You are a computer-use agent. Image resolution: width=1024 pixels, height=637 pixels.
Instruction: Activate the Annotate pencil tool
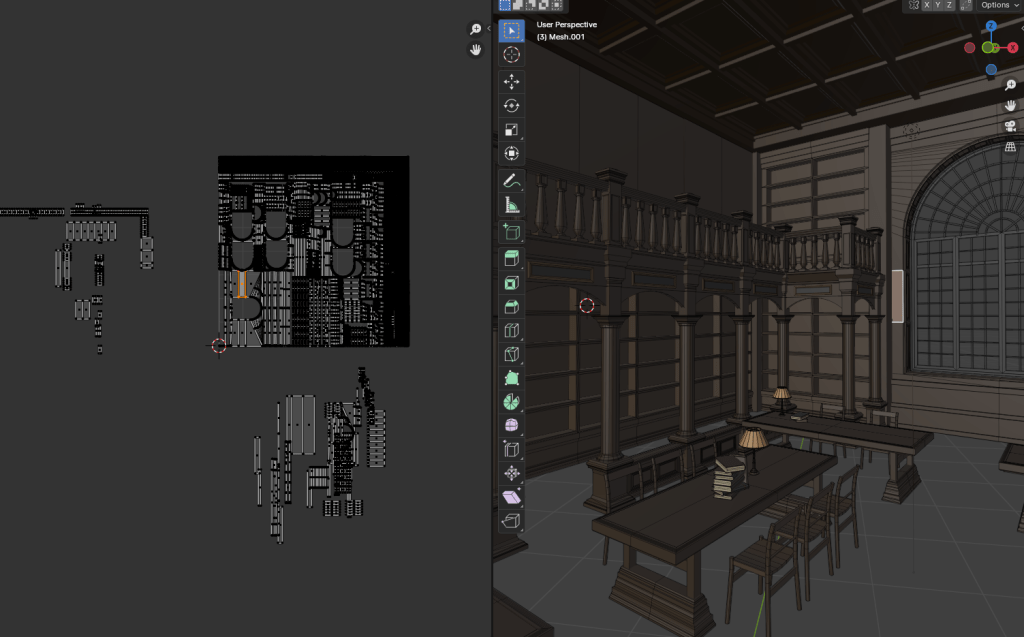coord(511,181)
